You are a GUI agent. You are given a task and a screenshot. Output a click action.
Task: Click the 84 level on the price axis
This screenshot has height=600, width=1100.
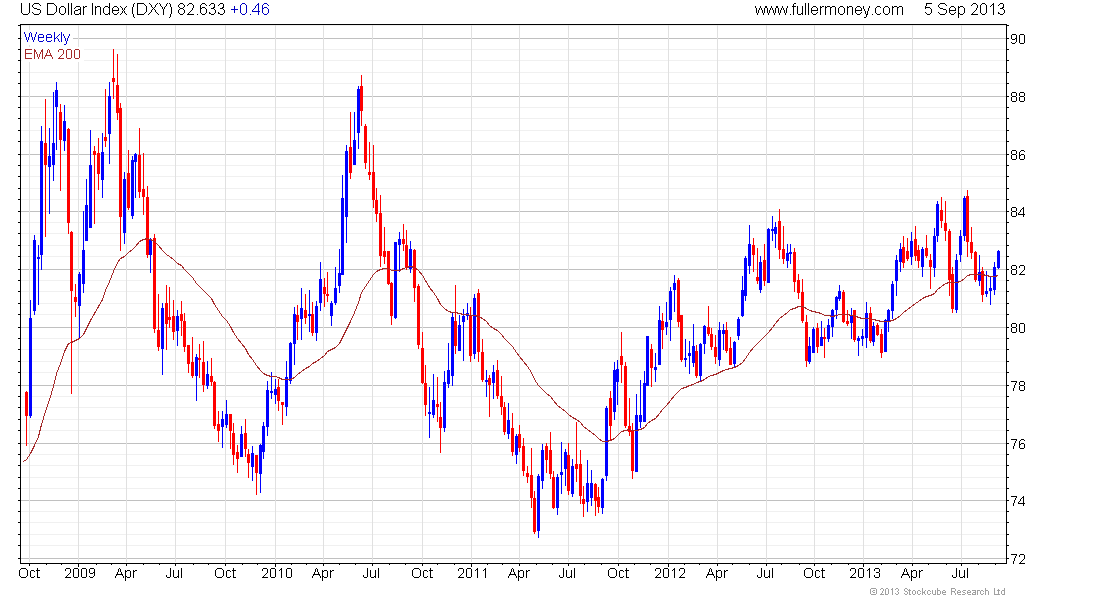click(x=1018, y=212)
